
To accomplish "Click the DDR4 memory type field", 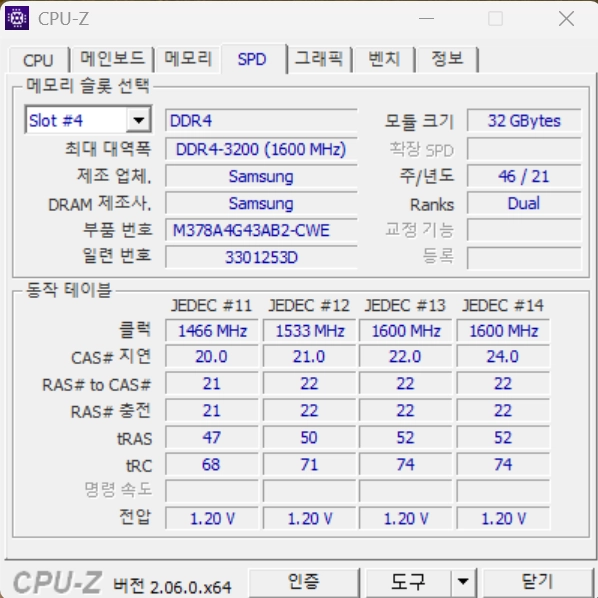I will coord(261,121).
